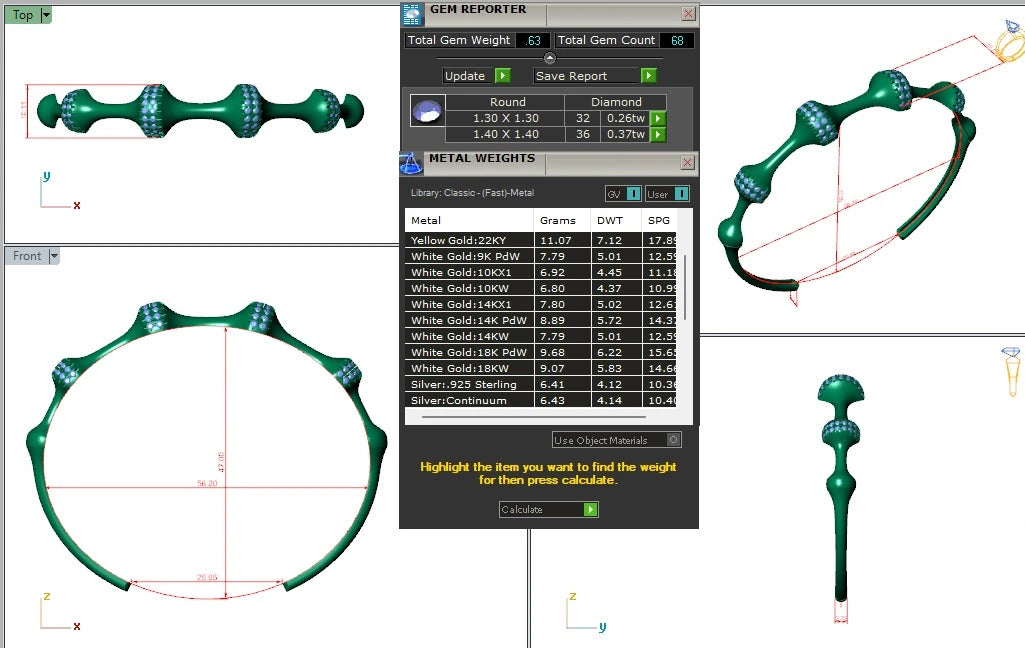Screen dimensions: 1025x648
Task: Click the 11.07 grams value
Action: click(556, 240)
